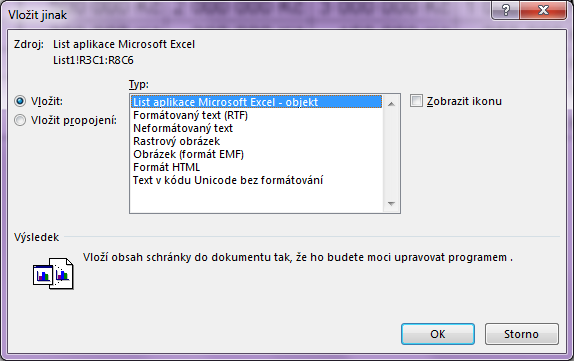This screenshot has height=361, width=574.
Task: Close the Vložit jinak dialog
Action: (543, 10)
